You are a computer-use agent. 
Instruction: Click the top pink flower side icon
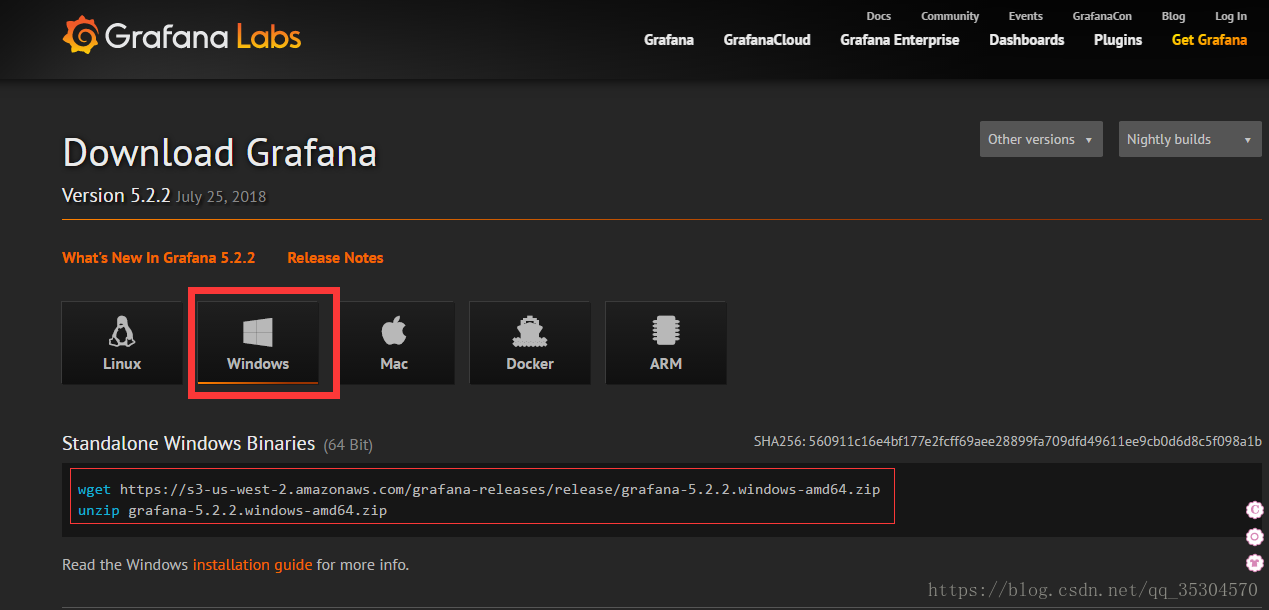[1255, 510]
